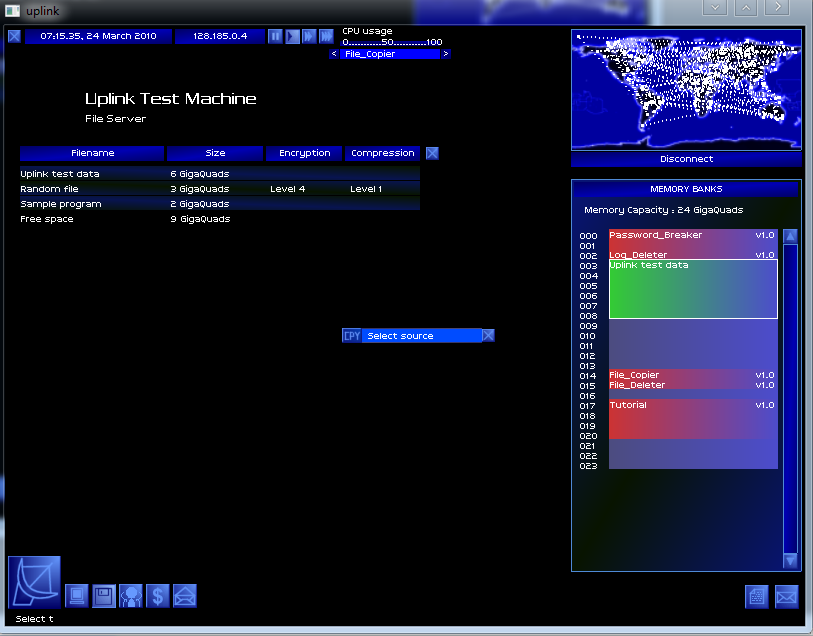This screenshot has height=636, width=813.
Task: Click the date and time display
Action: pyautogui.click(x=99, y=36)
